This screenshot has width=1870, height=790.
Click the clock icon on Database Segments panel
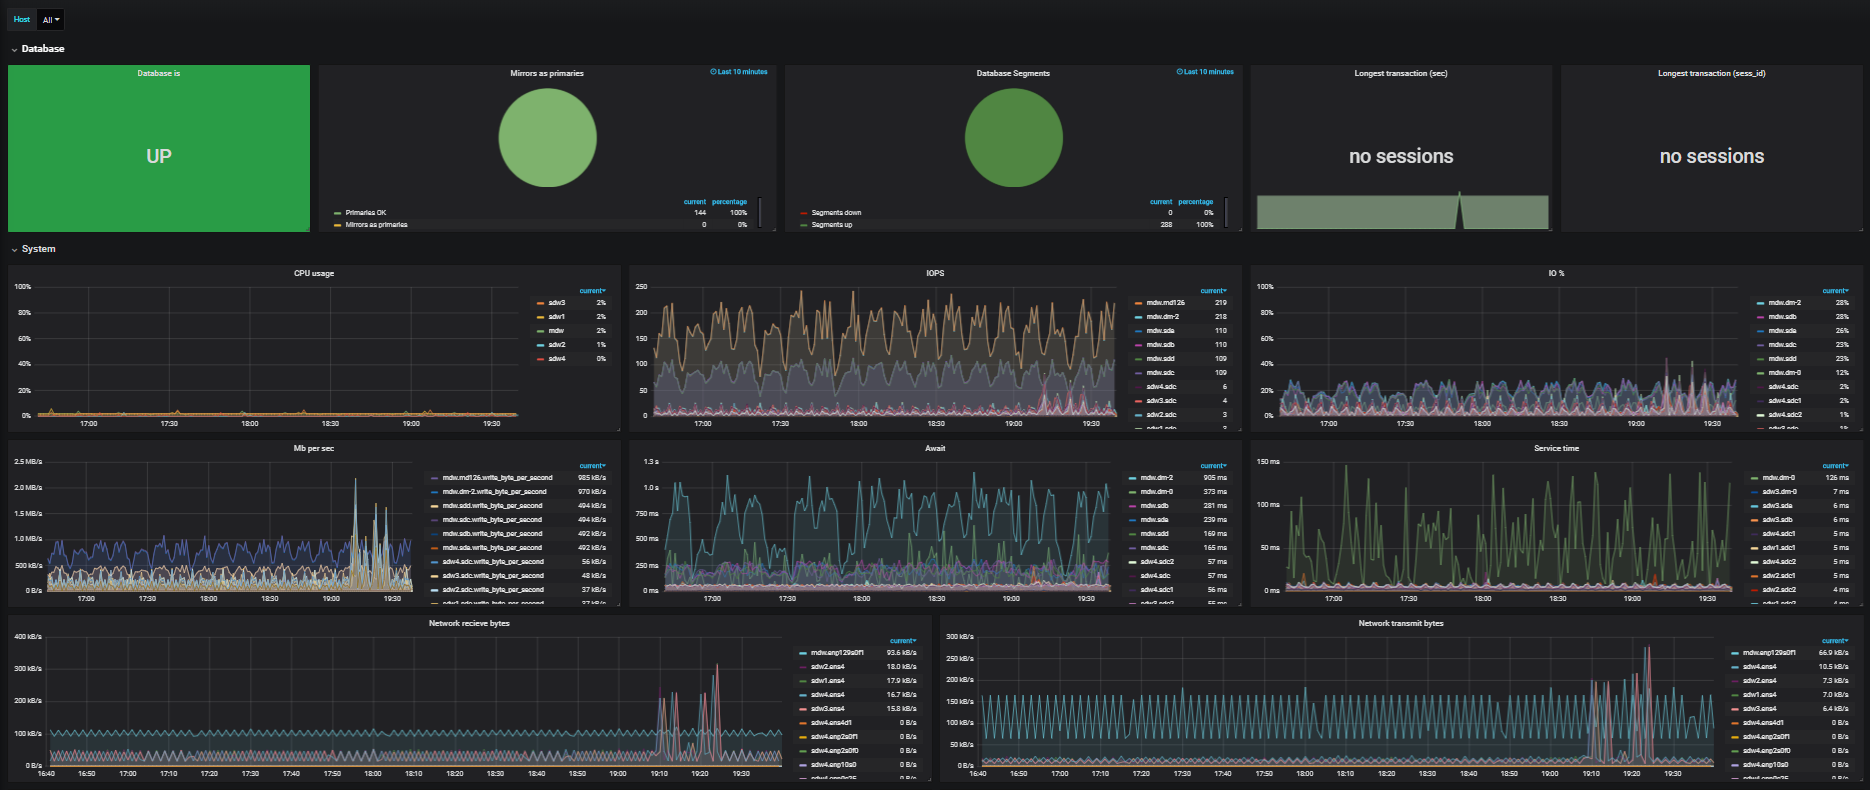click(x=1179, y=72)
